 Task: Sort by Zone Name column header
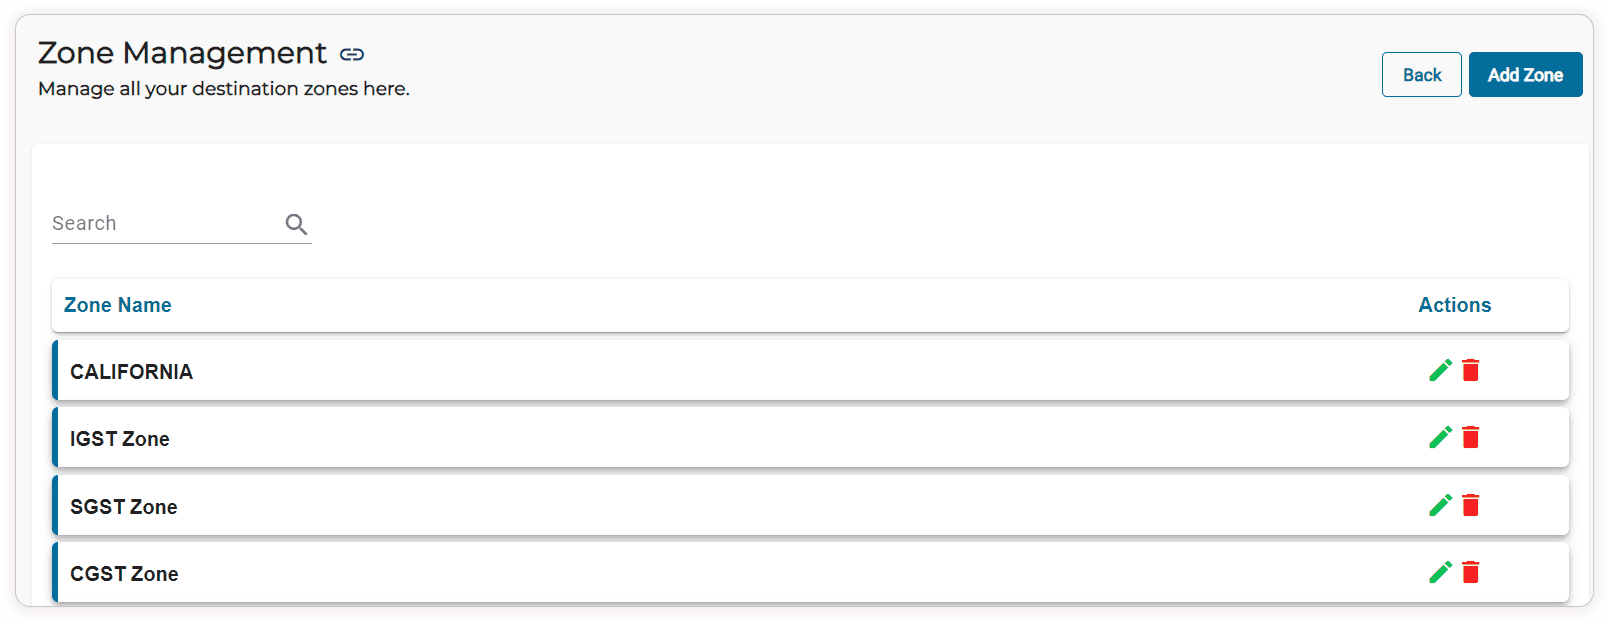pyautogui.click(x=118, y=305)
